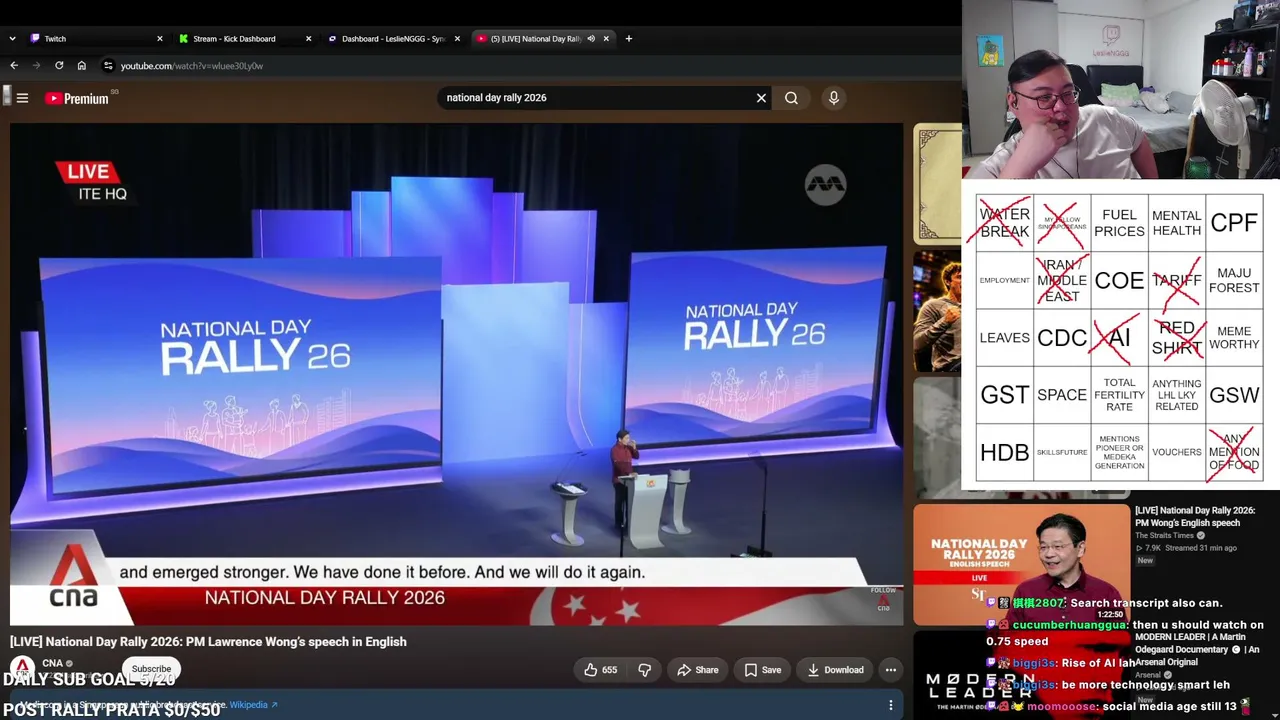Screen dimensions: 1280x720
Task: Open a new browser tab
Action: 628,39
